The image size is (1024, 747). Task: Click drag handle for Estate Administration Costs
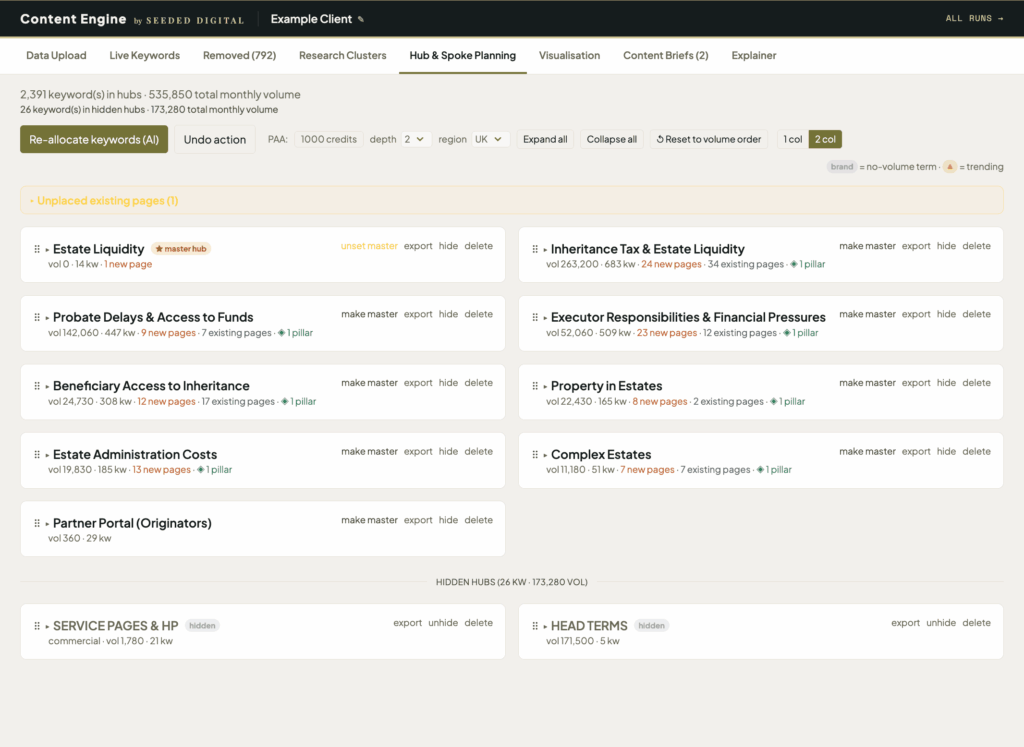(37, 454)
